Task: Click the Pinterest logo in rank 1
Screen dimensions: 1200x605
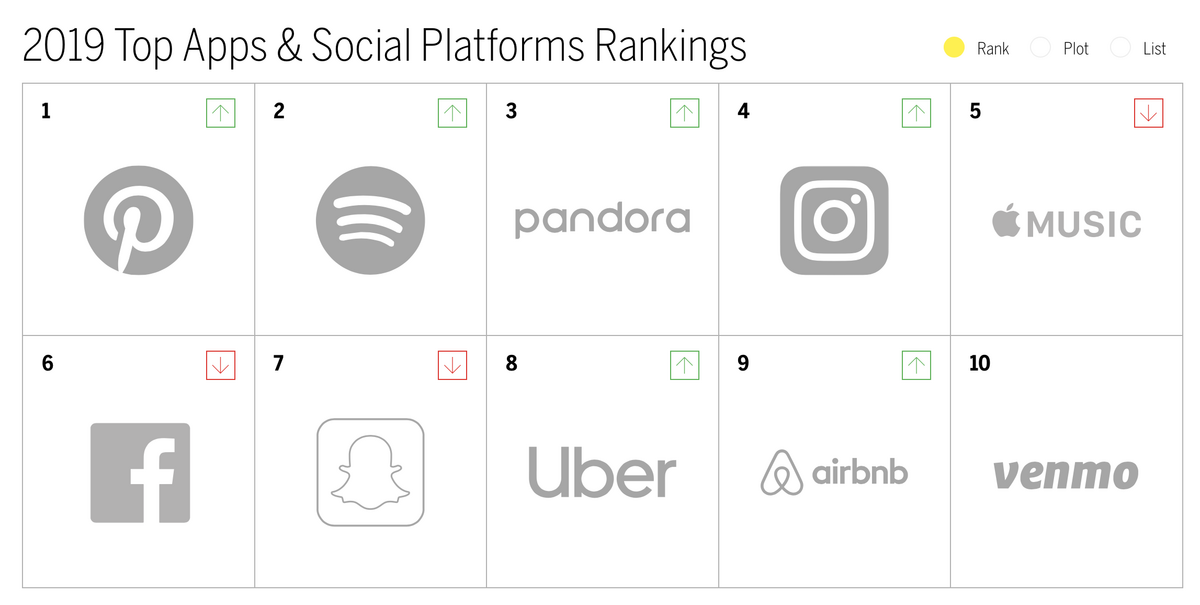Action: pos(138,220)
